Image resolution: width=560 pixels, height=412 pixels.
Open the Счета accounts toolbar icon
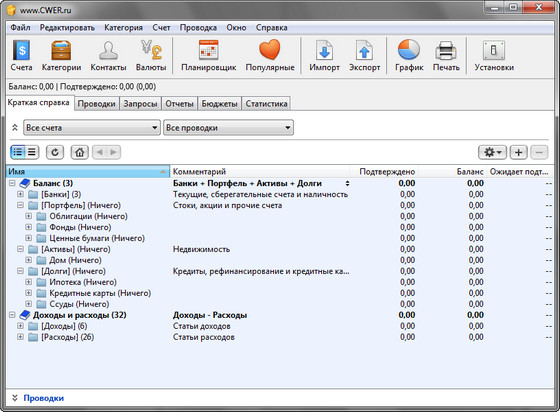(x=21, y=50)
